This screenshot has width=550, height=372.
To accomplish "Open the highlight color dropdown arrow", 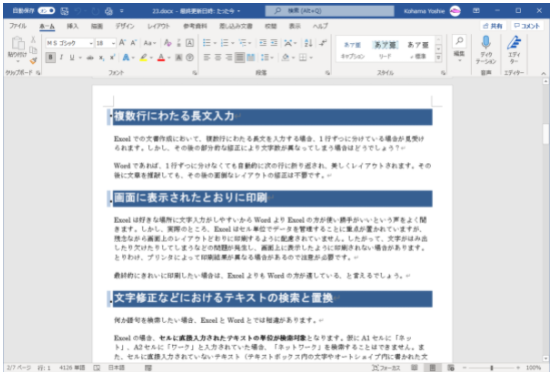I will (151, 58).
